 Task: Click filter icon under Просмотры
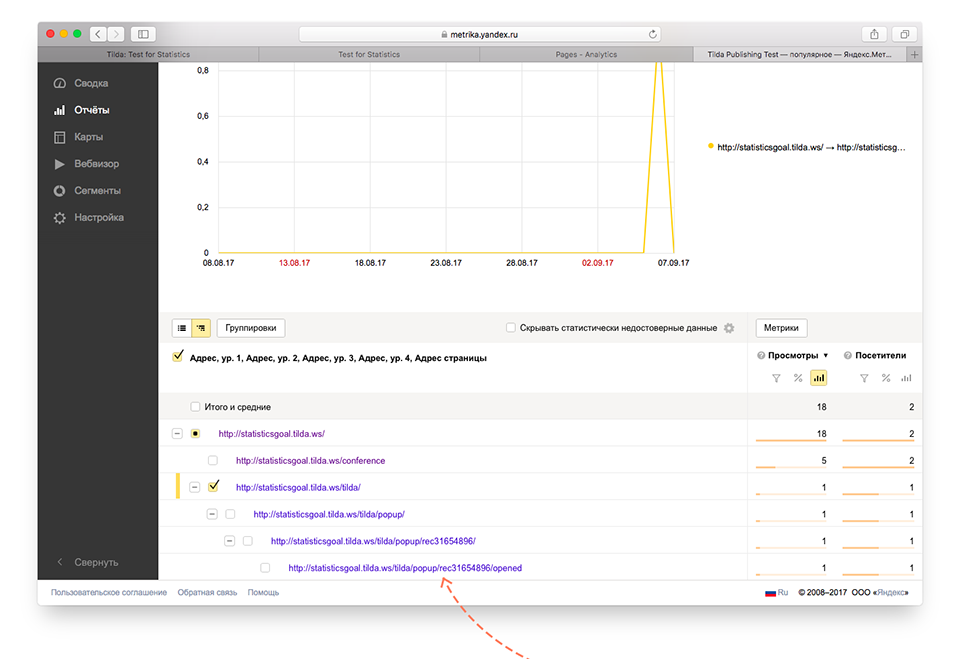point(776,378)
